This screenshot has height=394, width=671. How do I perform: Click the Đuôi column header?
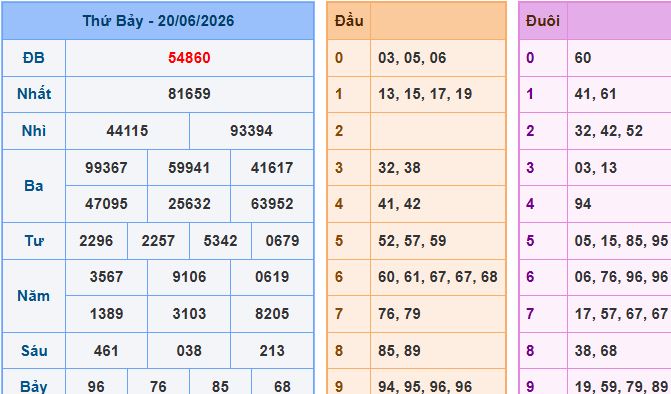[543, 21]
